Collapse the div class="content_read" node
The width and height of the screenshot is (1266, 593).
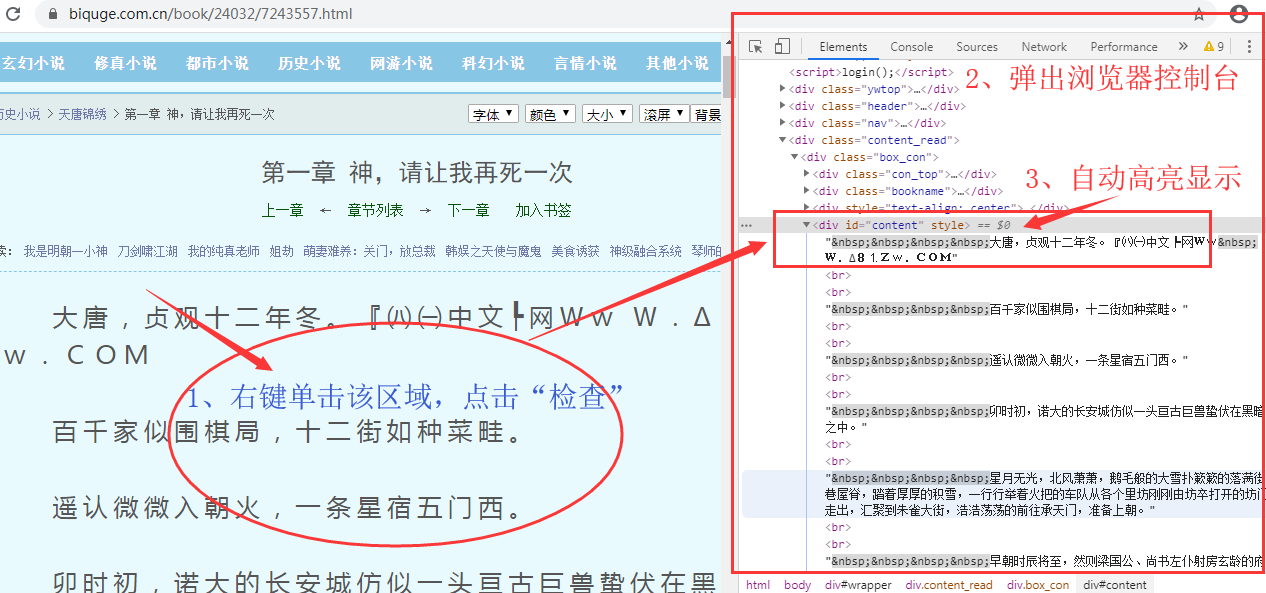[x=783, y=140]
